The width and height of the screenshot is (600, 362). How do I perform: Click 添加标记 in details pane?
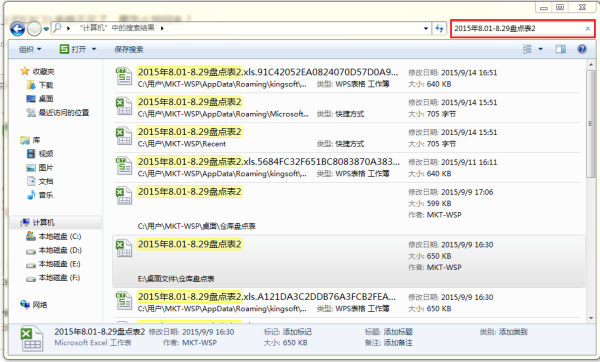point(297,332)
